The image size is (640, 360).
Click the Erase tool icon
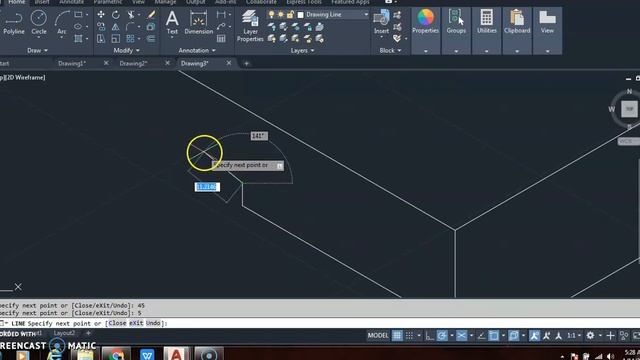[151, 15]
